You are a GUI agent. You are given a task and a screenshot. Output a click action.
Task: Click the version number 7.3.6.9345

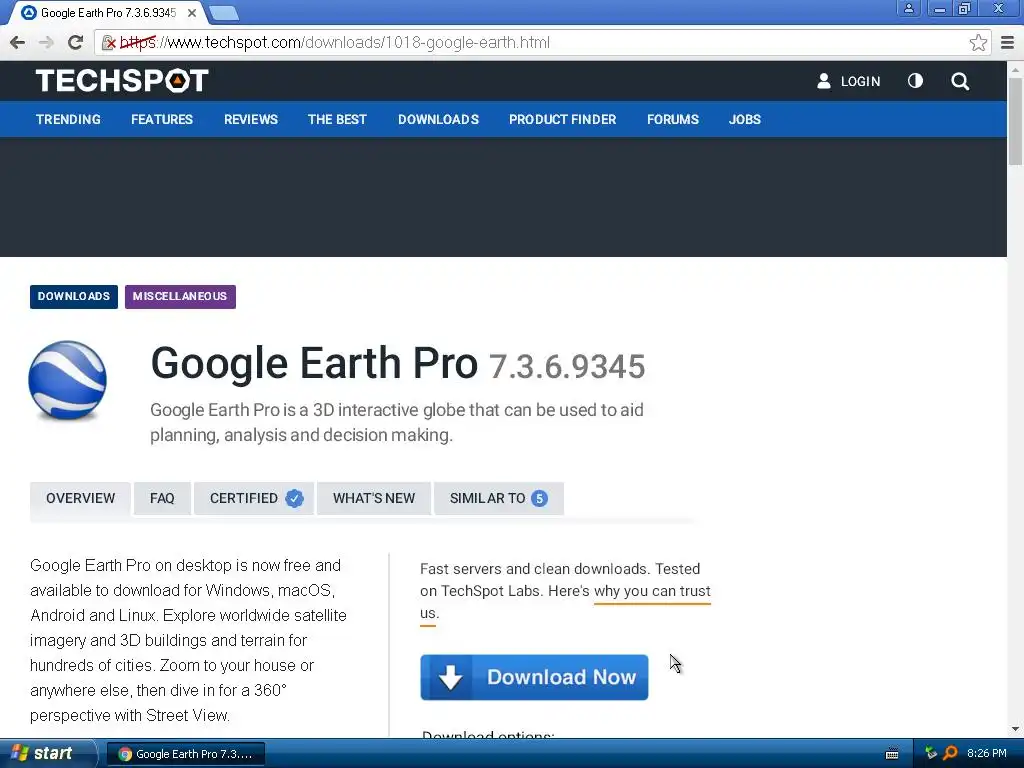click(568, 366)
